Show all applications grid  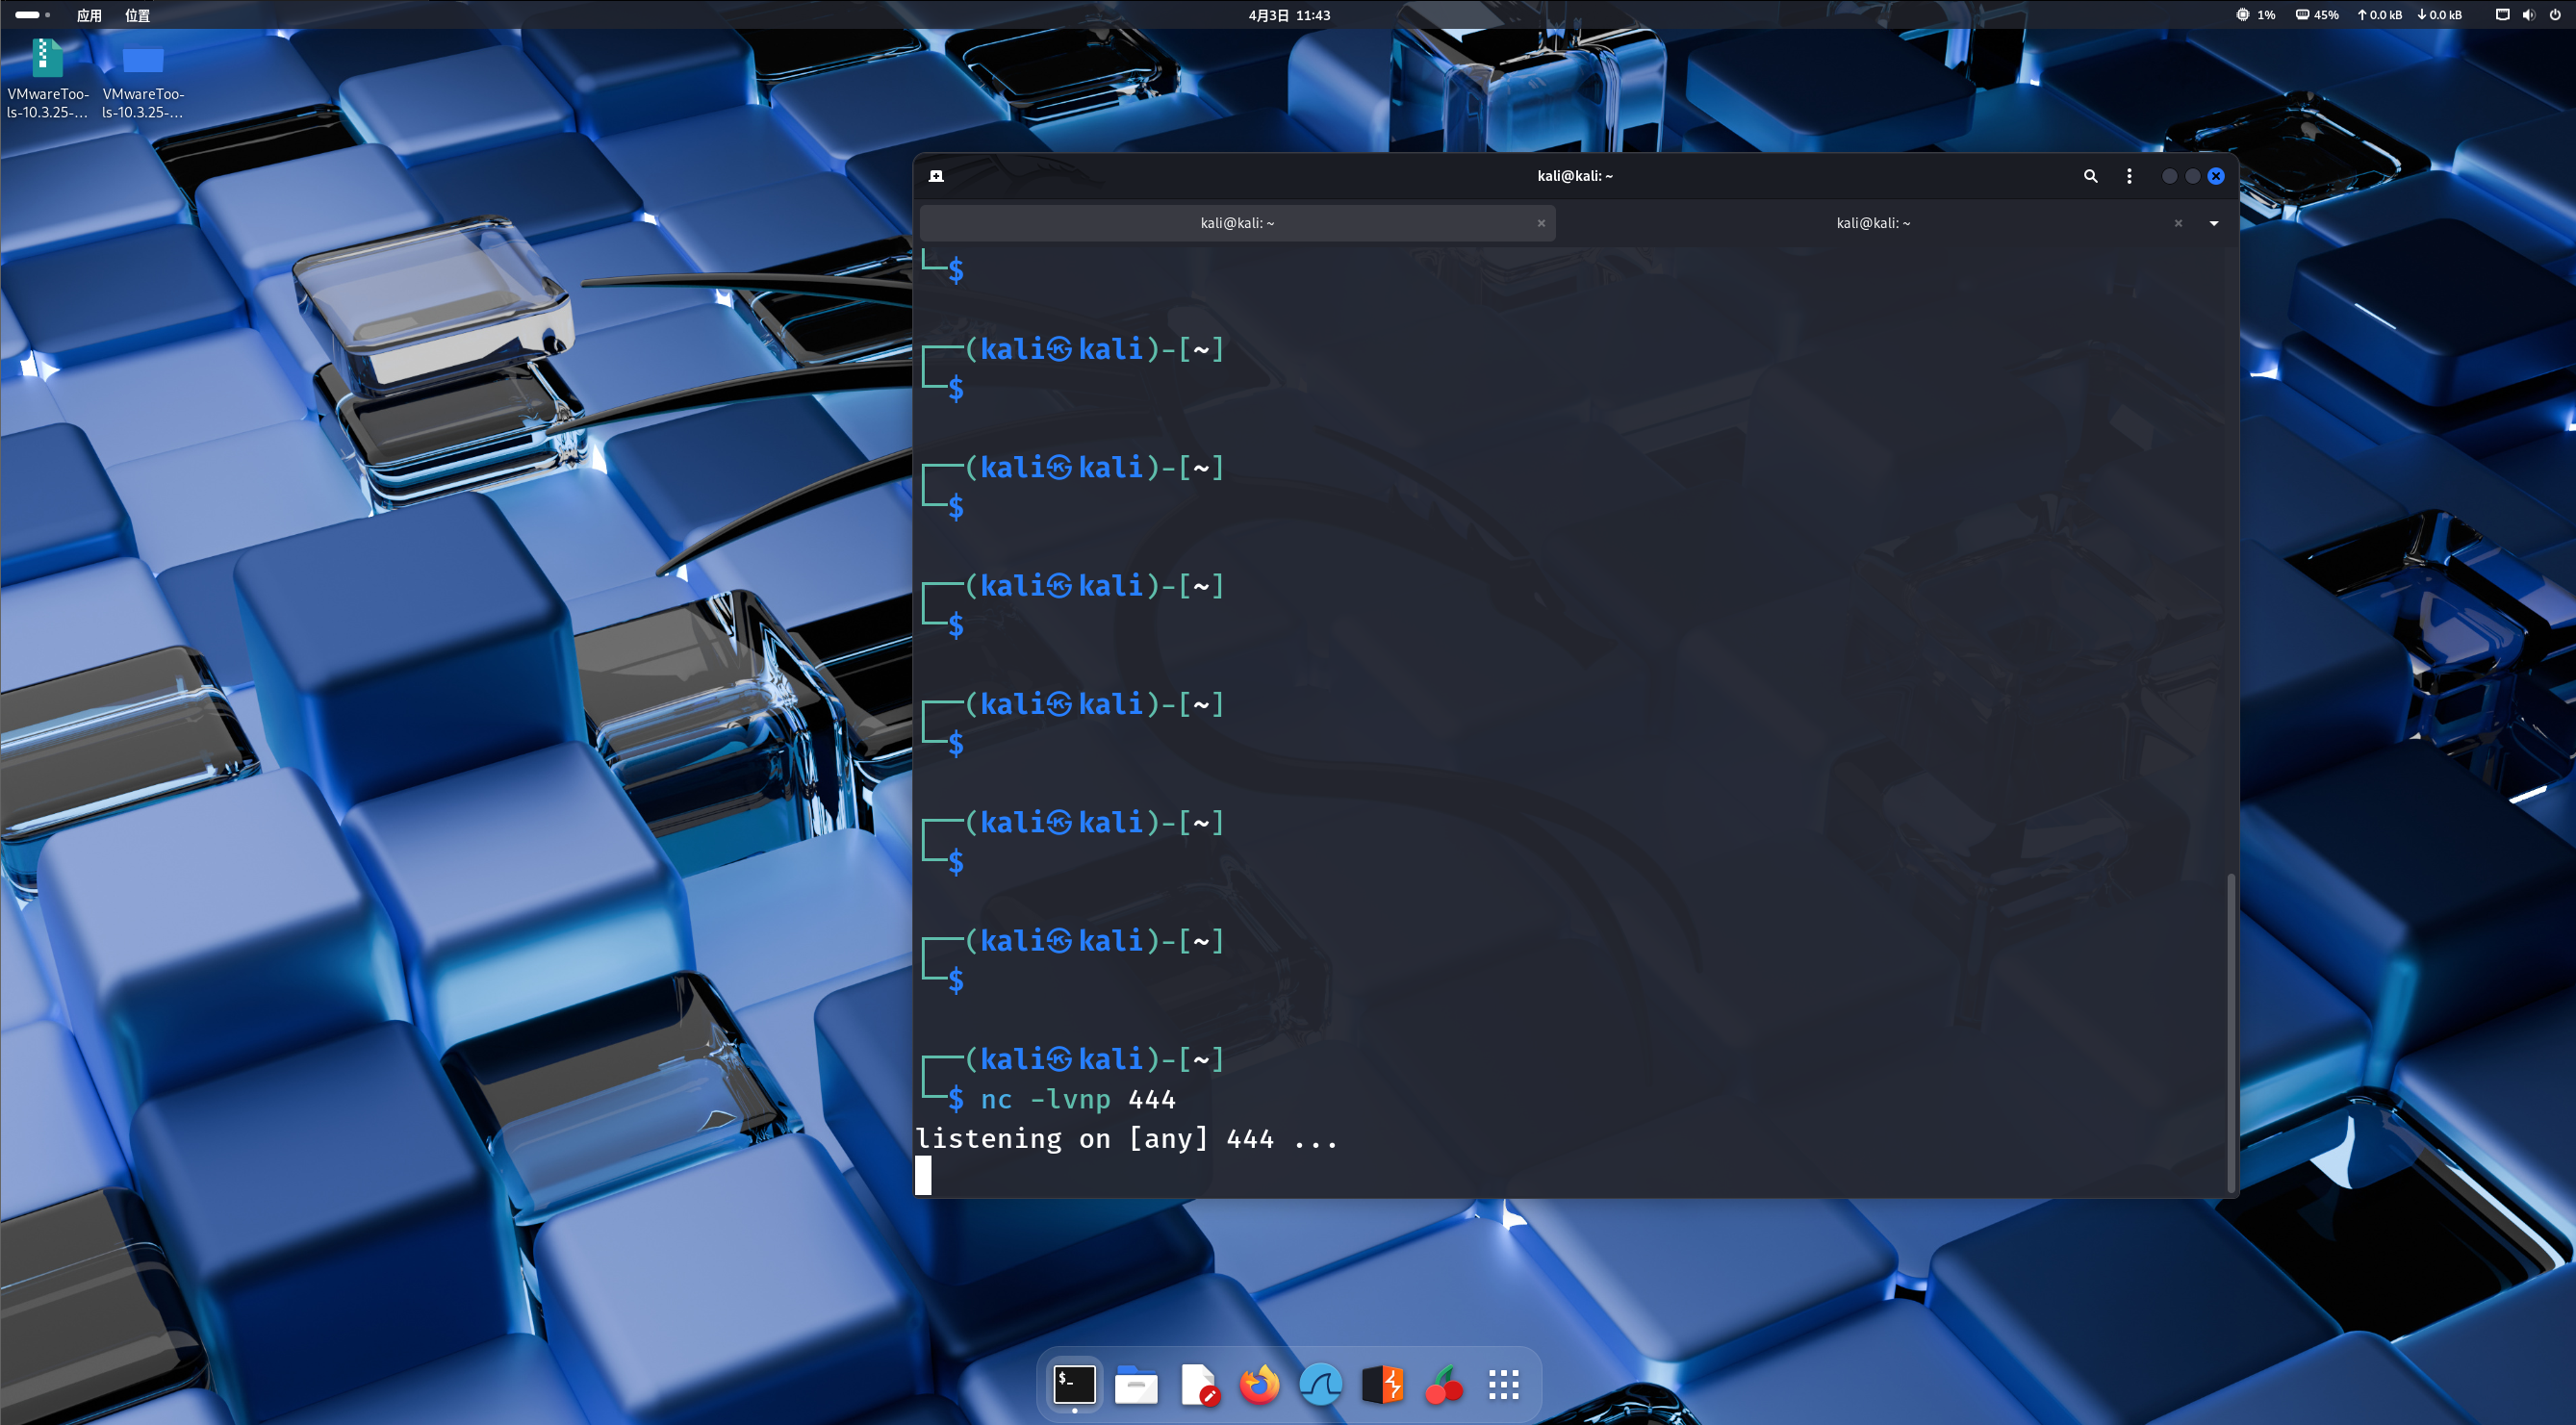click(x=1503, y=1385)
